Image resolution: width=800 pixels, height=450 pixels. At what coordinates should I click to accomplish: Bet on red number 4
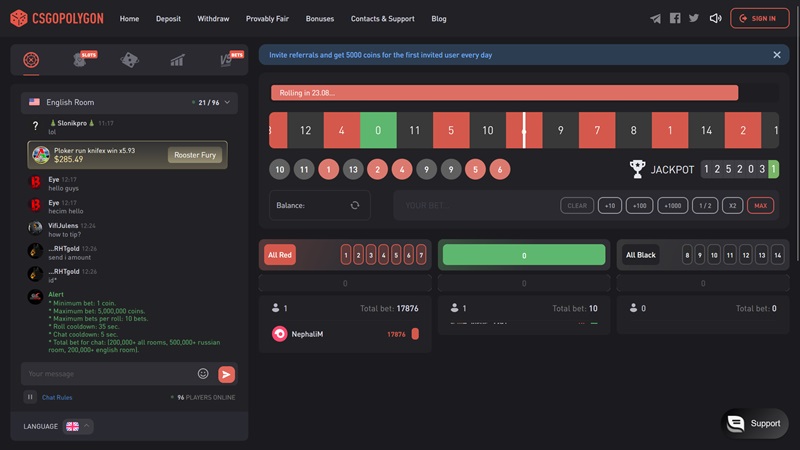[383, 255]
